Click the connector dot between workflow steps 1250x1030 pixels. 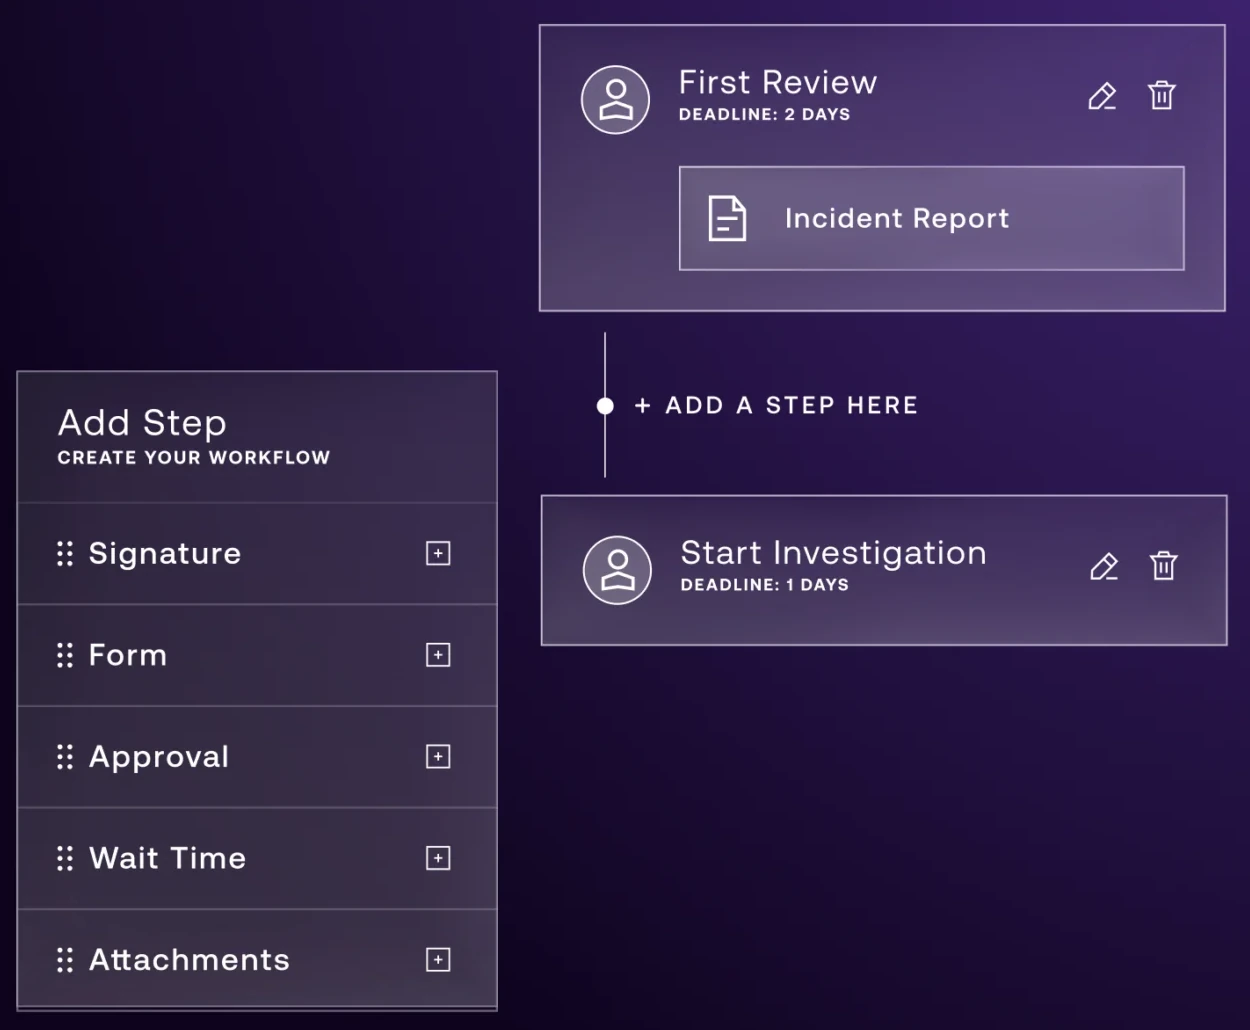click(x=605, y=406)
